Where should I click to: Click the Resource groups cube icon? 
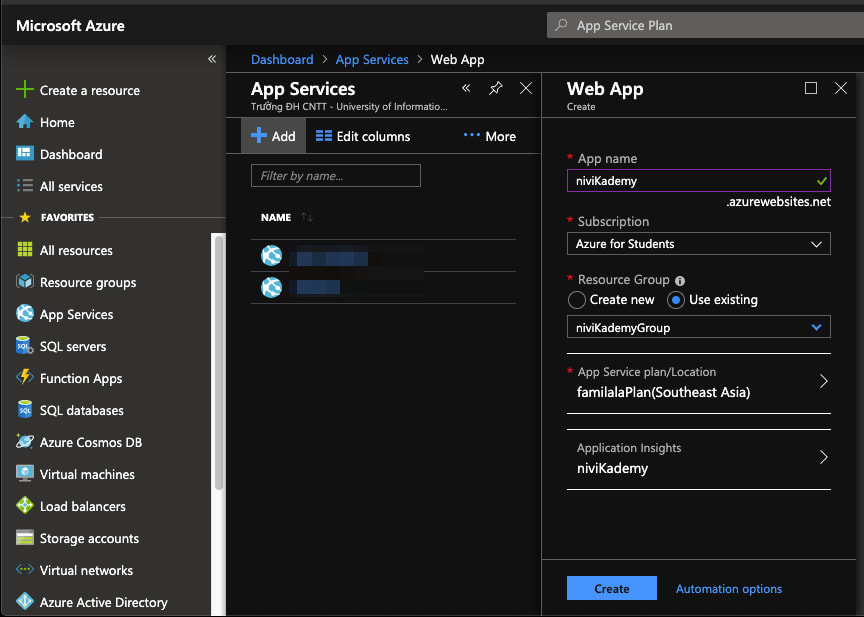(25, 282)
